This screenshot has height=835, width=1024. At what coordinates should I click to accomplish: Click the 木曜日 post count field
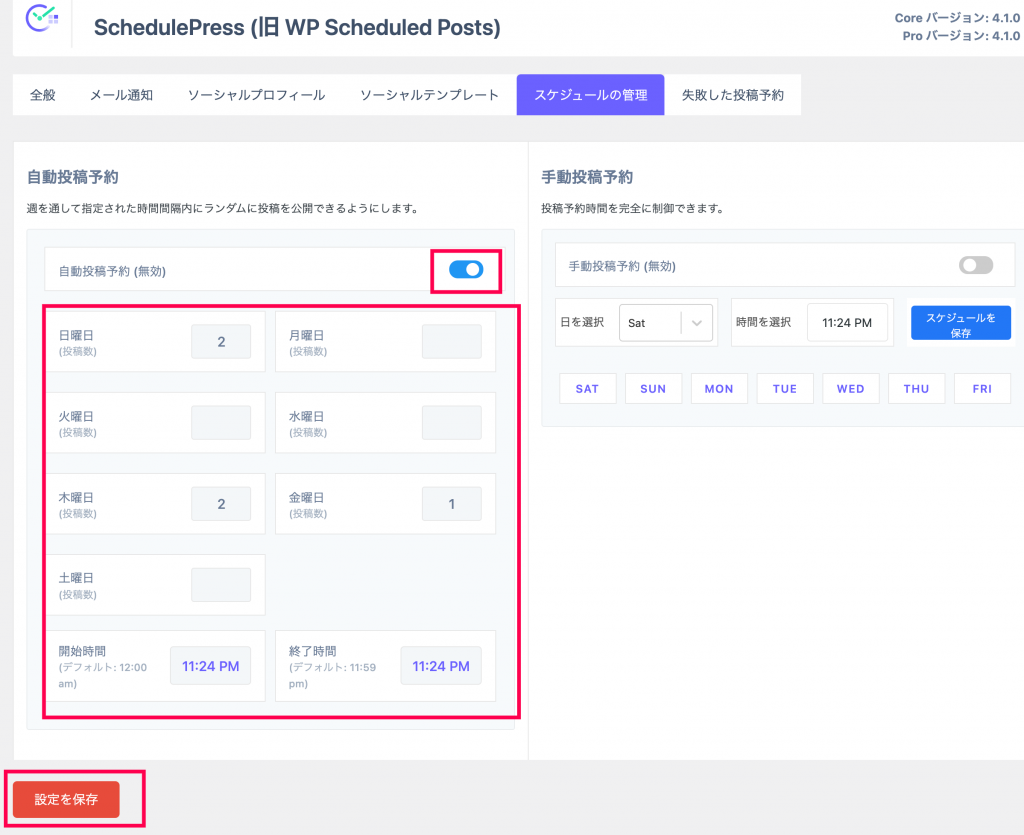221,504
